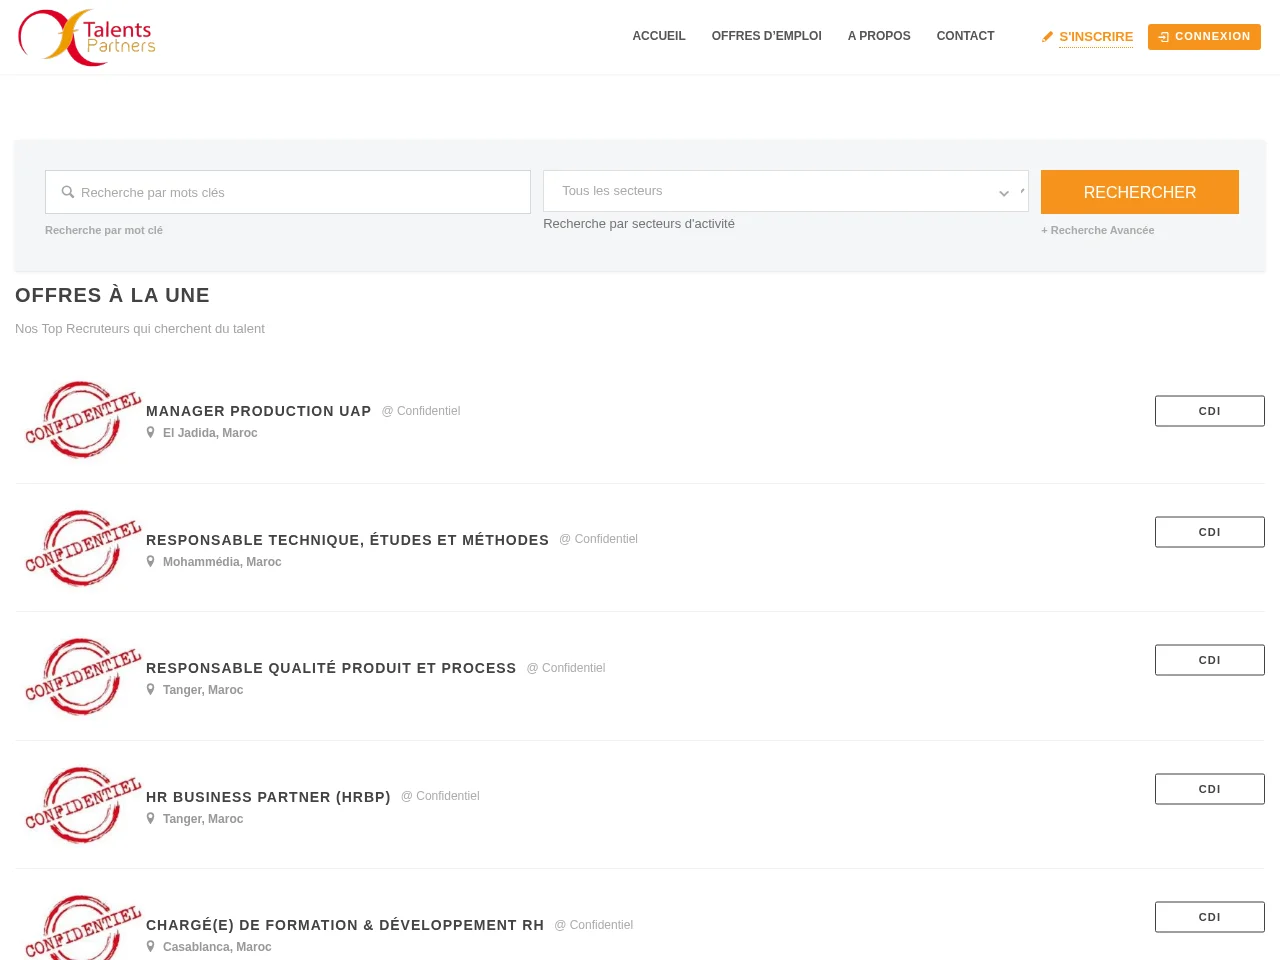Image resolution: width=1280 pixels, height=960 pixels.
Task: Click the magnifier icon in keyword search
Action: (68, 192)
